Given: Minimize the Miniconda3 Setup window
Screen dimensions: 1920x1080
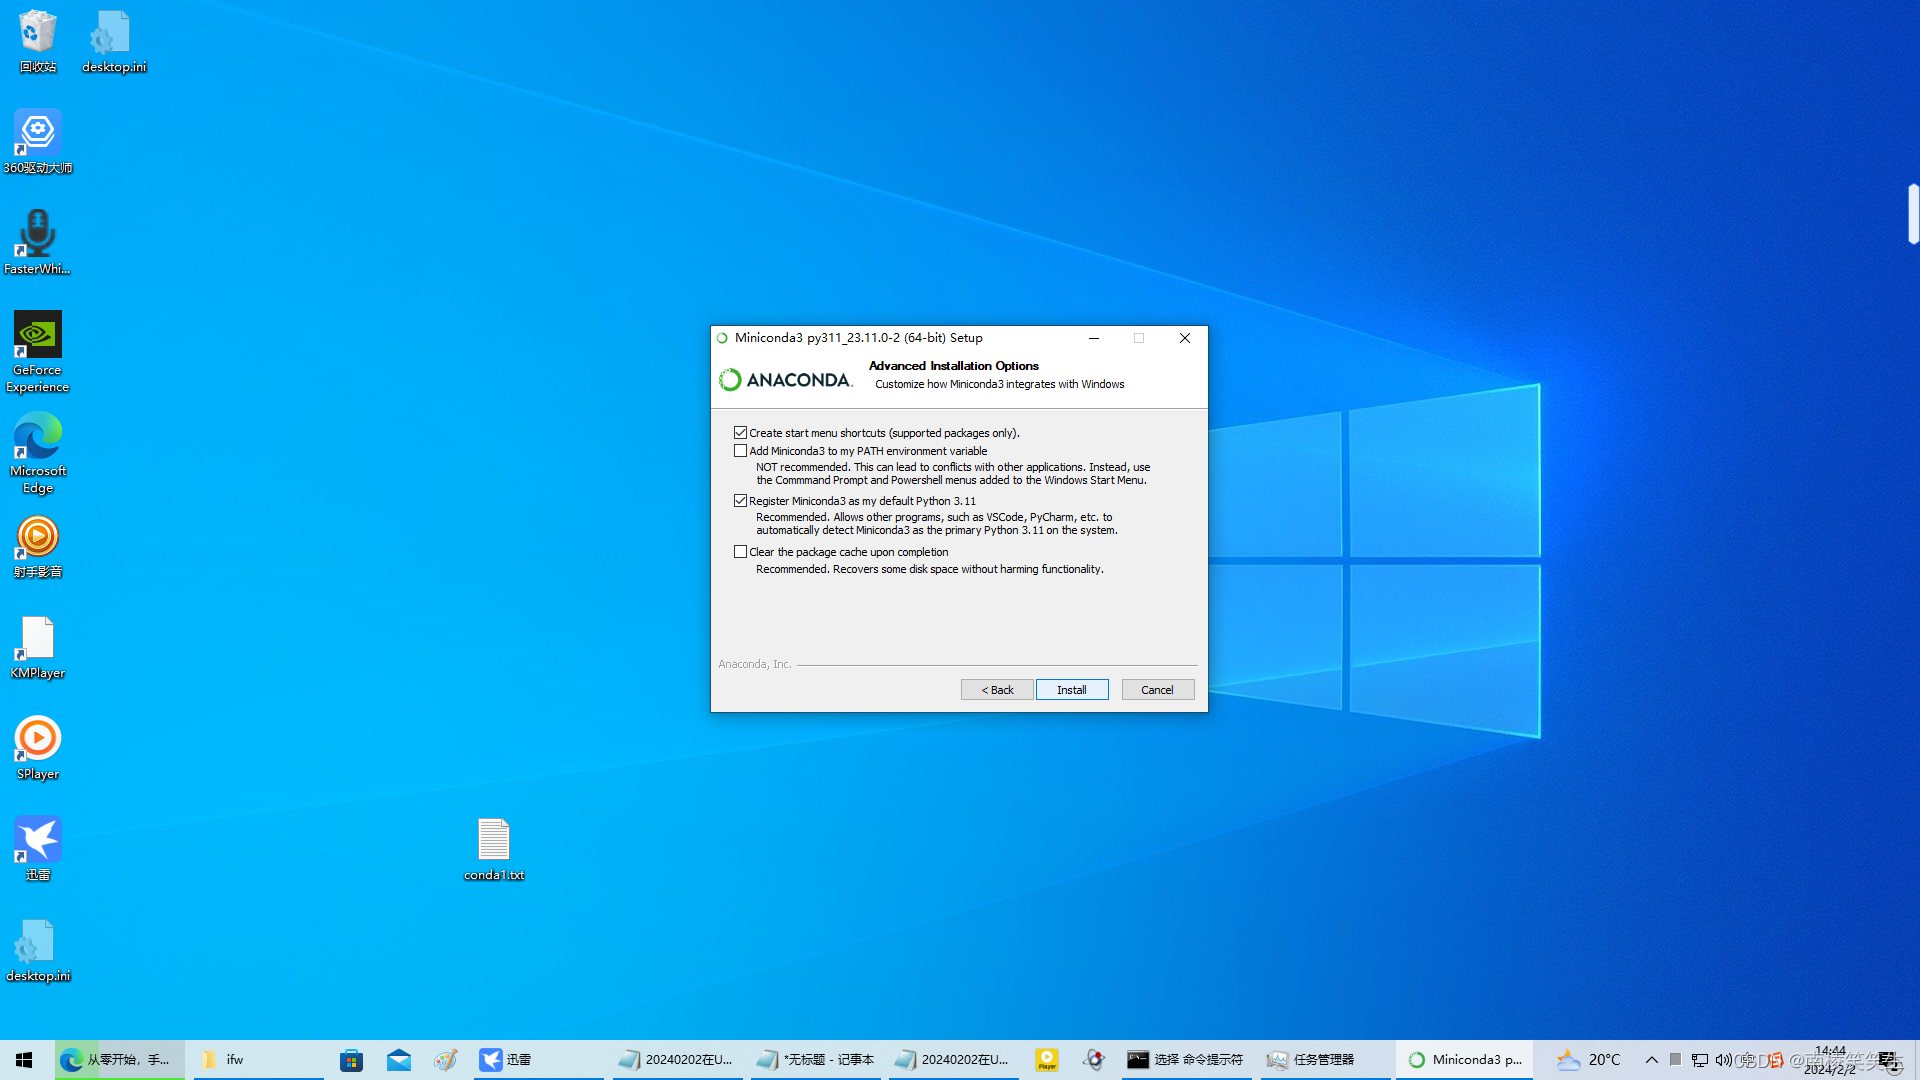Looking at the screenshot, I should 1094,338.
